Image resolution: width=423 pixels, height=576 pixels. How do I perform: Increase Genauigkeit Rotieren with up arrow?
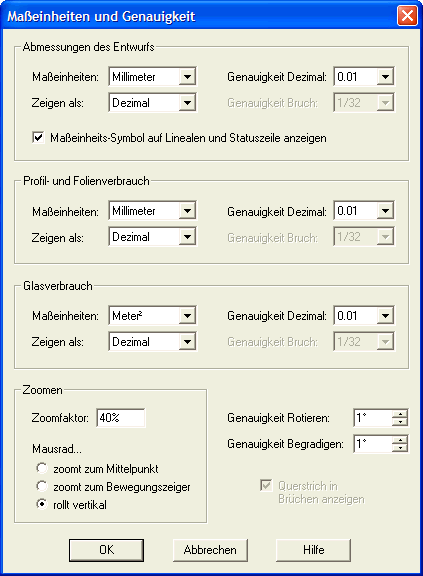point(400,414)
